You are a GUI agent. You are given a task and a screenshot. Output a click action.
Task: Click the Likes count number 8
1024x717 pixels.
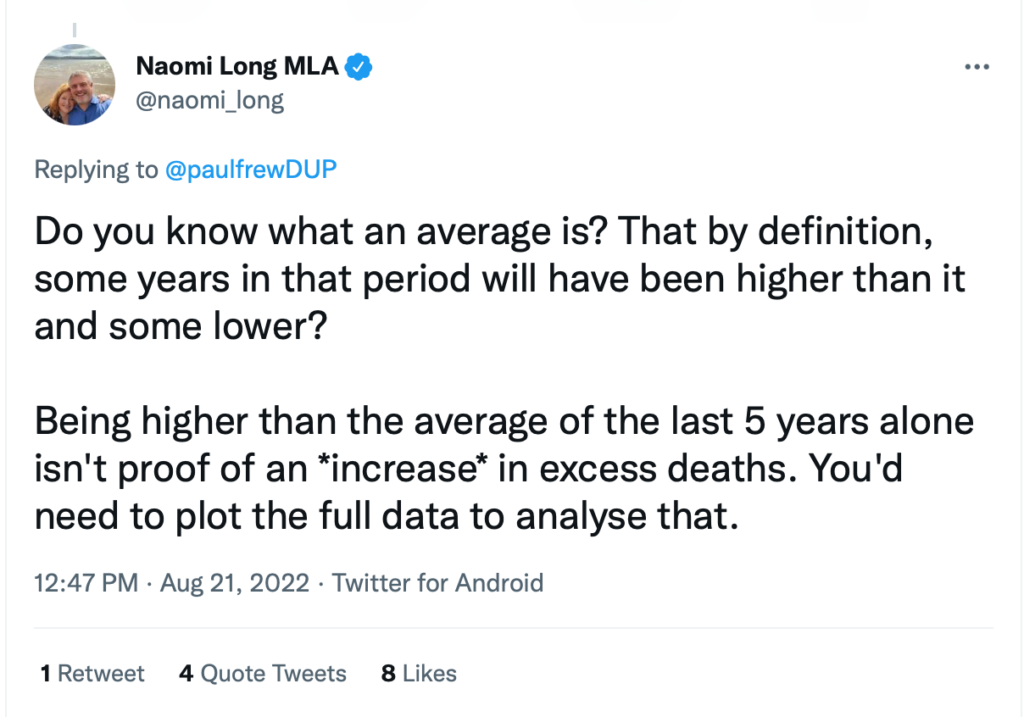[x=388, y=673]
